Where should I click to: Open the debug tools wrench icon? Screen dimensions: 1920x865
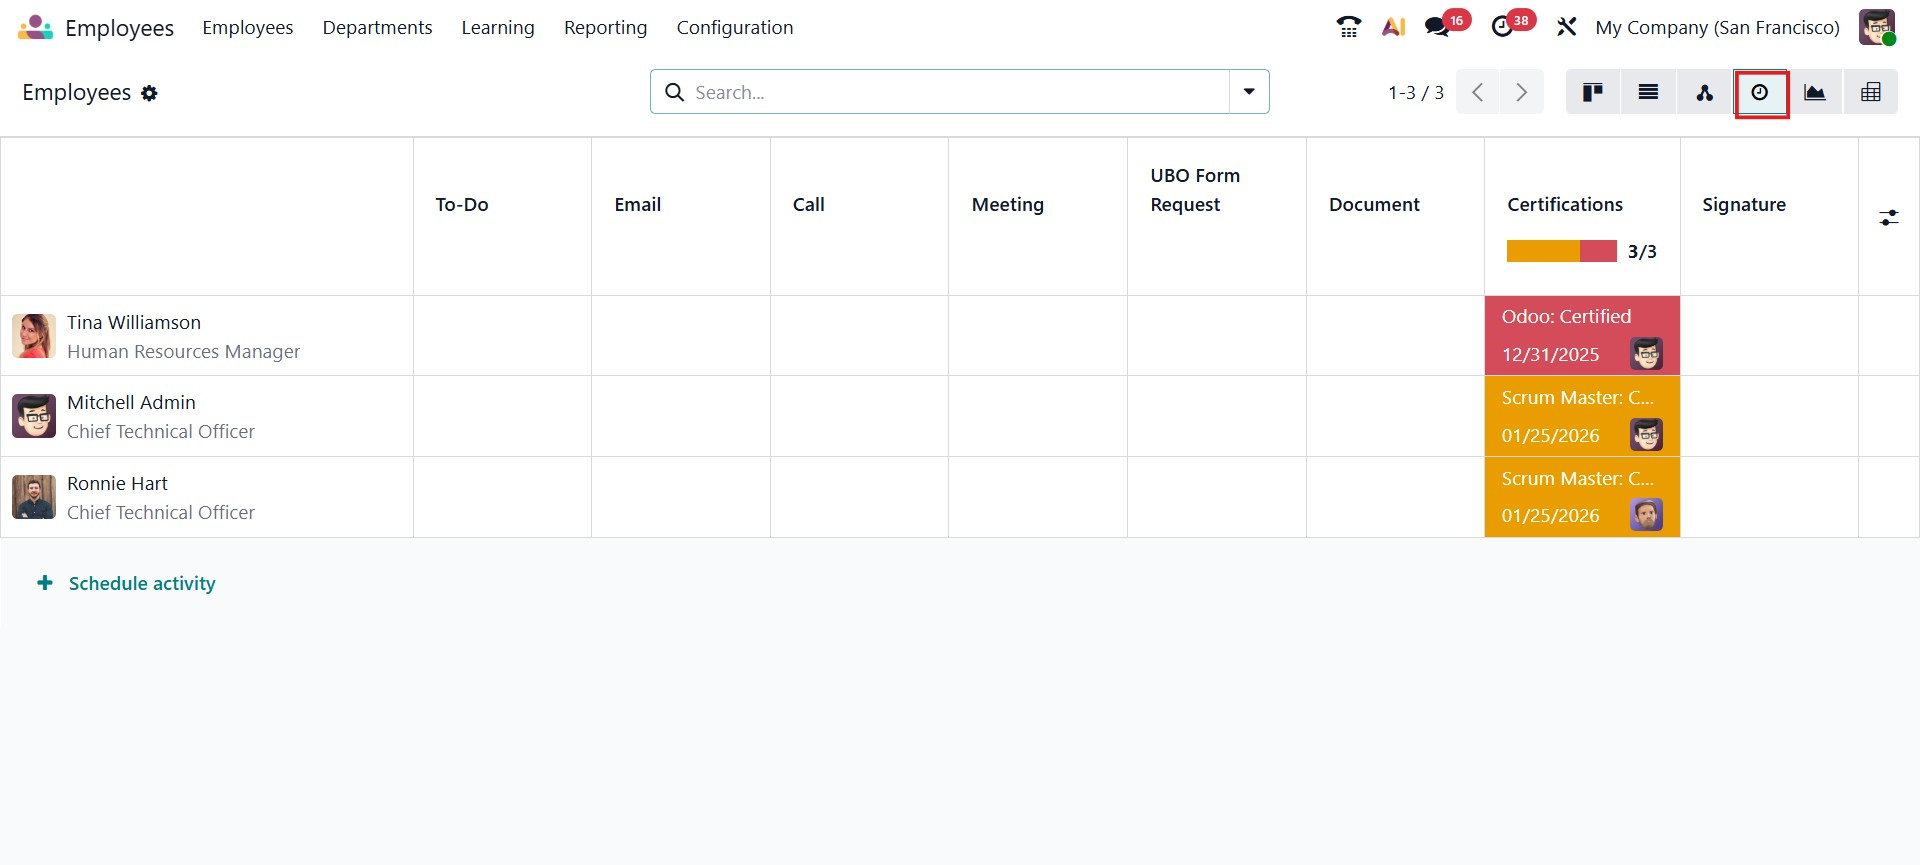(1566, 27)
